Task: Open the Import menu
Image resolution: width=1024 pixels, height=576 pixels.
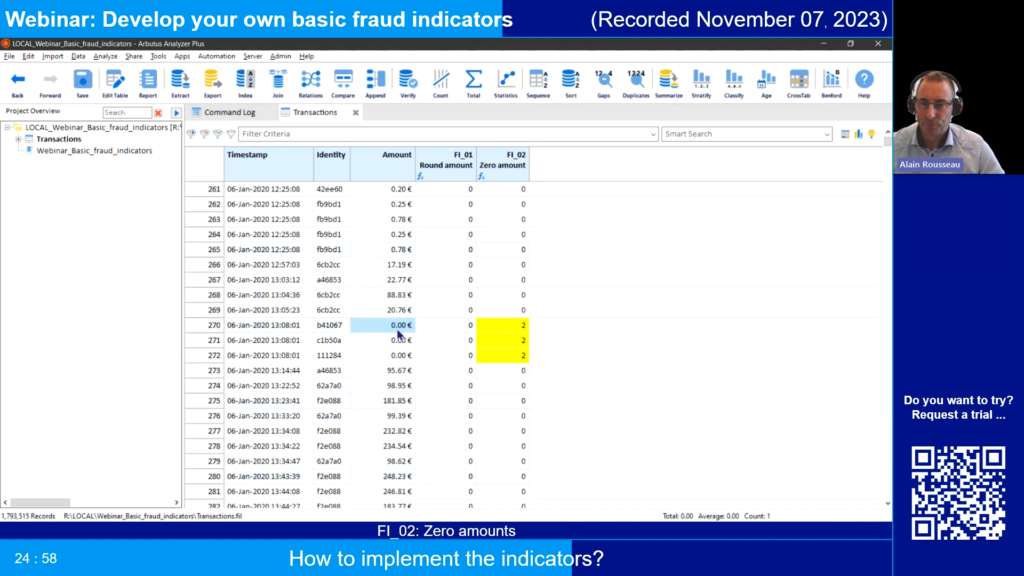Action: (52, 56)
